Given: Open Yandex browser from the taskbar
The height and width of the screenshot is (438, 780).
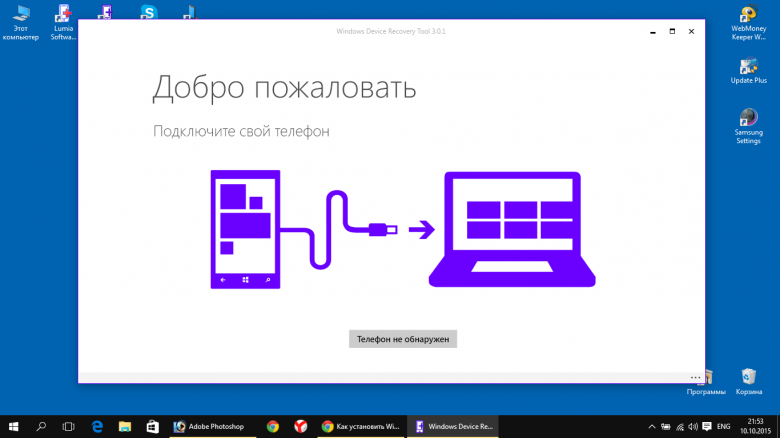Looking at the screenshot, I should [x=300, y=427].
